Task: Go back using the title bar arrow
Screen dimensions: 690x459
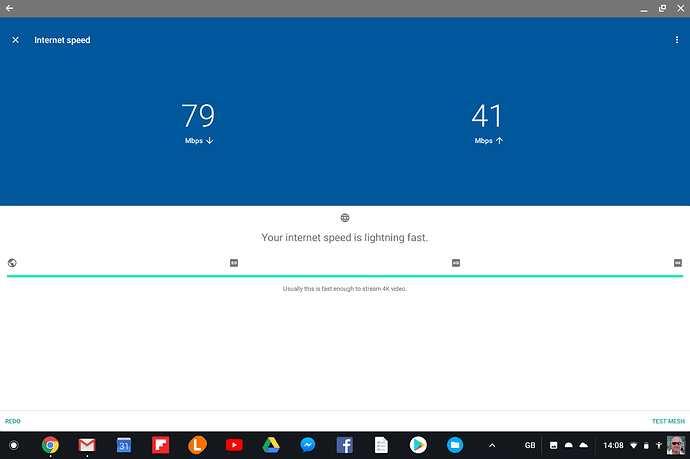Action: 9,8
